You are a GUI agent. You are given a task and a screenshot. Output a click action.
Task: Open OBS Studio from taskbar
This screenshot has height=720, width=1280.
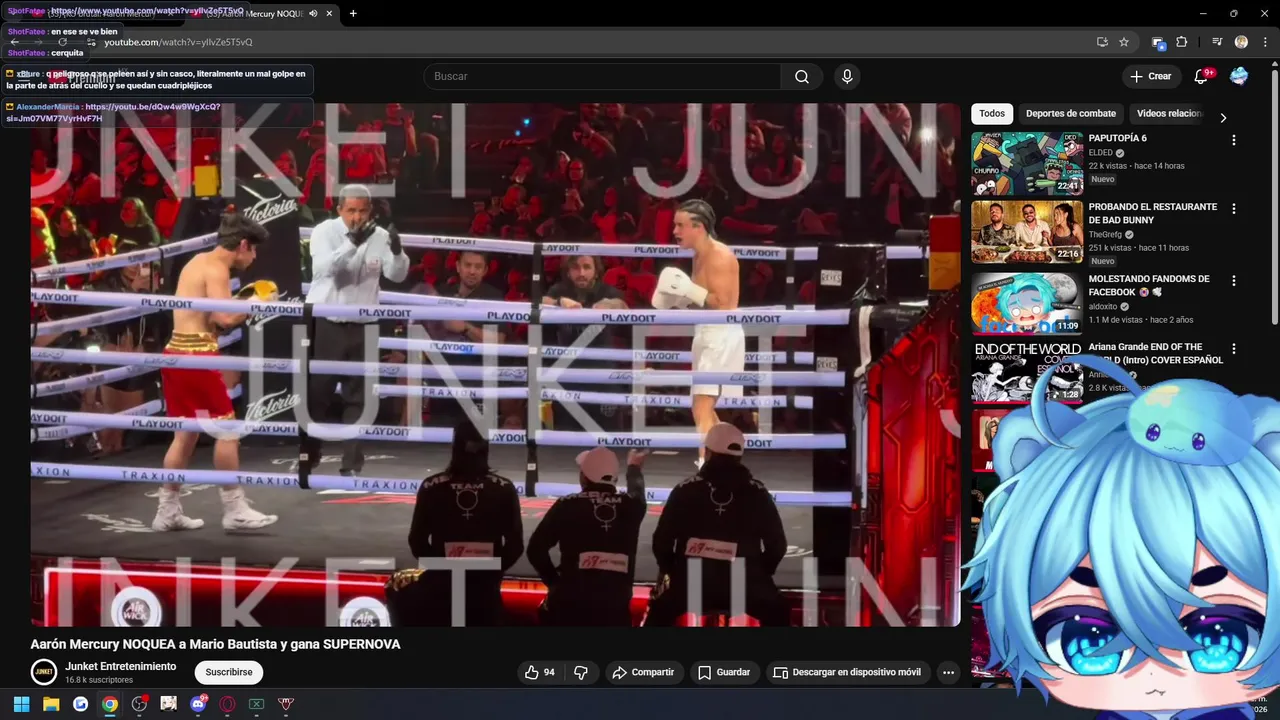coord(139,704)
